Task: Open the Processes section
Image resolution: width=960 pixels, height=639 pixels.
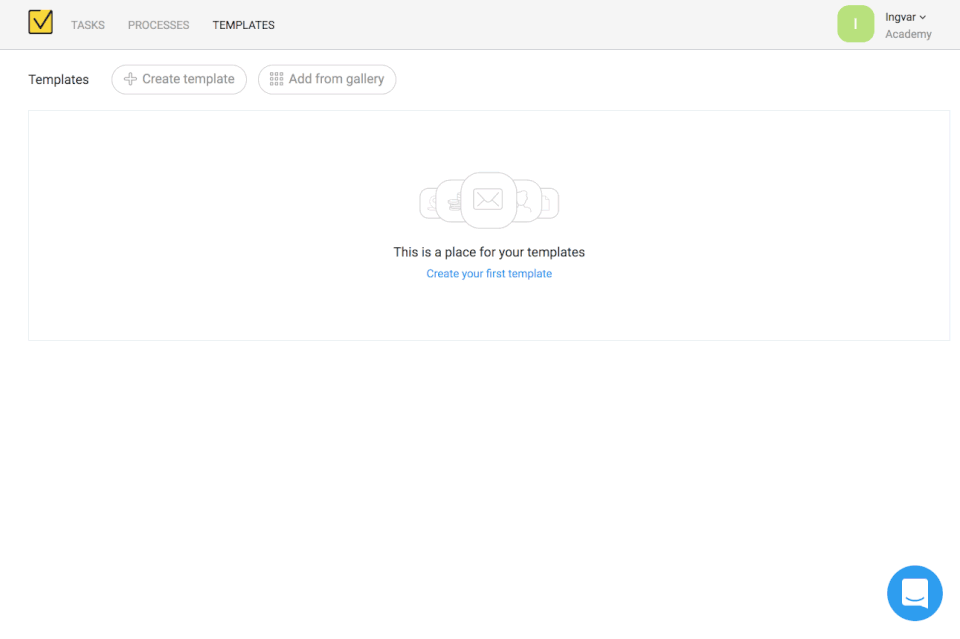Action: (158, 25)
